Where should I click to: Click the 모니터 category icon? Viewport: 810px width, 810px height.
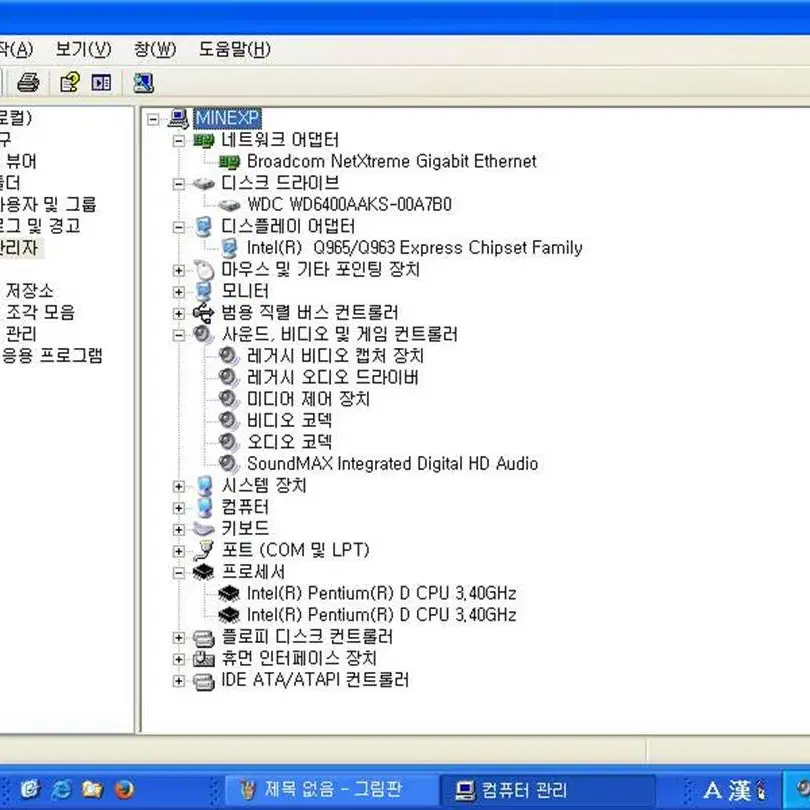(204, 291)
